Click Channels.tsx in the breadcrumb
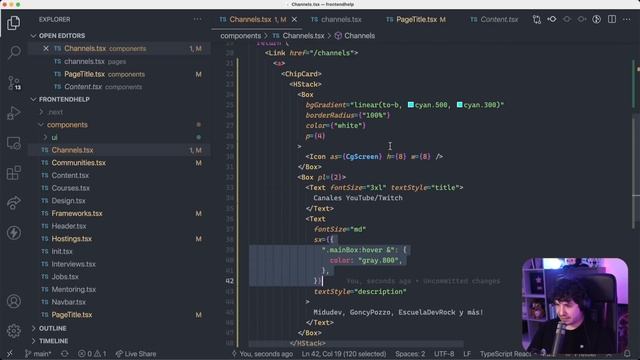The height and width of the screenshot is (360, 640). (303, 36)
